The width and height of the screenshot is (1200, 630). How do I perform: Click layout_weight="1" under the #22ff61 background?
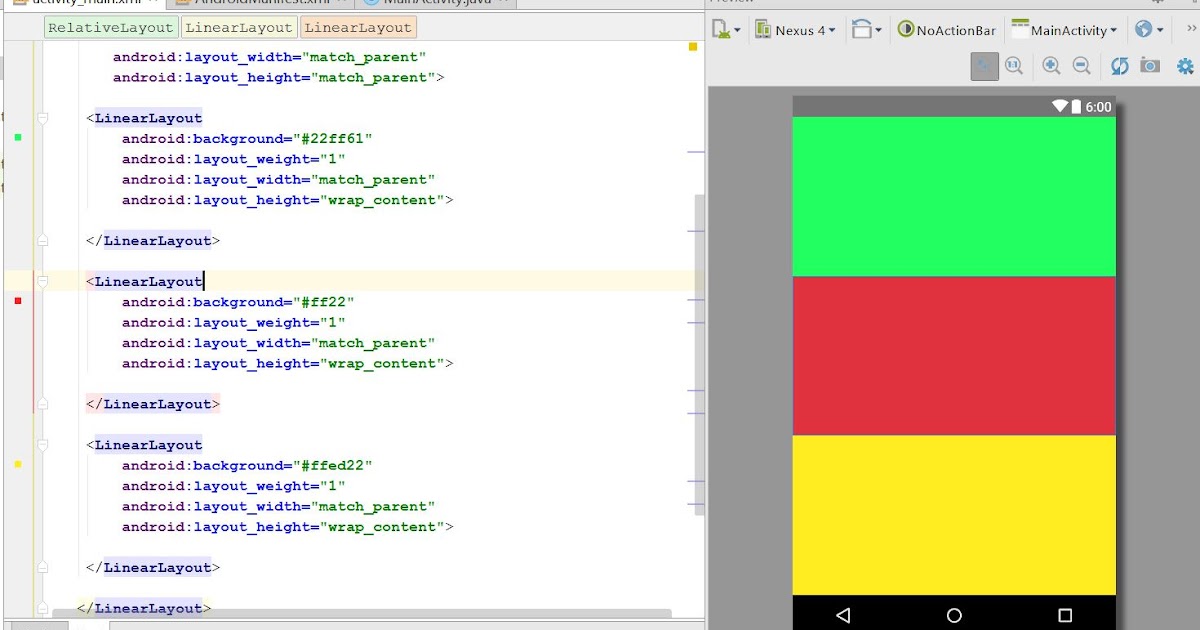[233, 159]
